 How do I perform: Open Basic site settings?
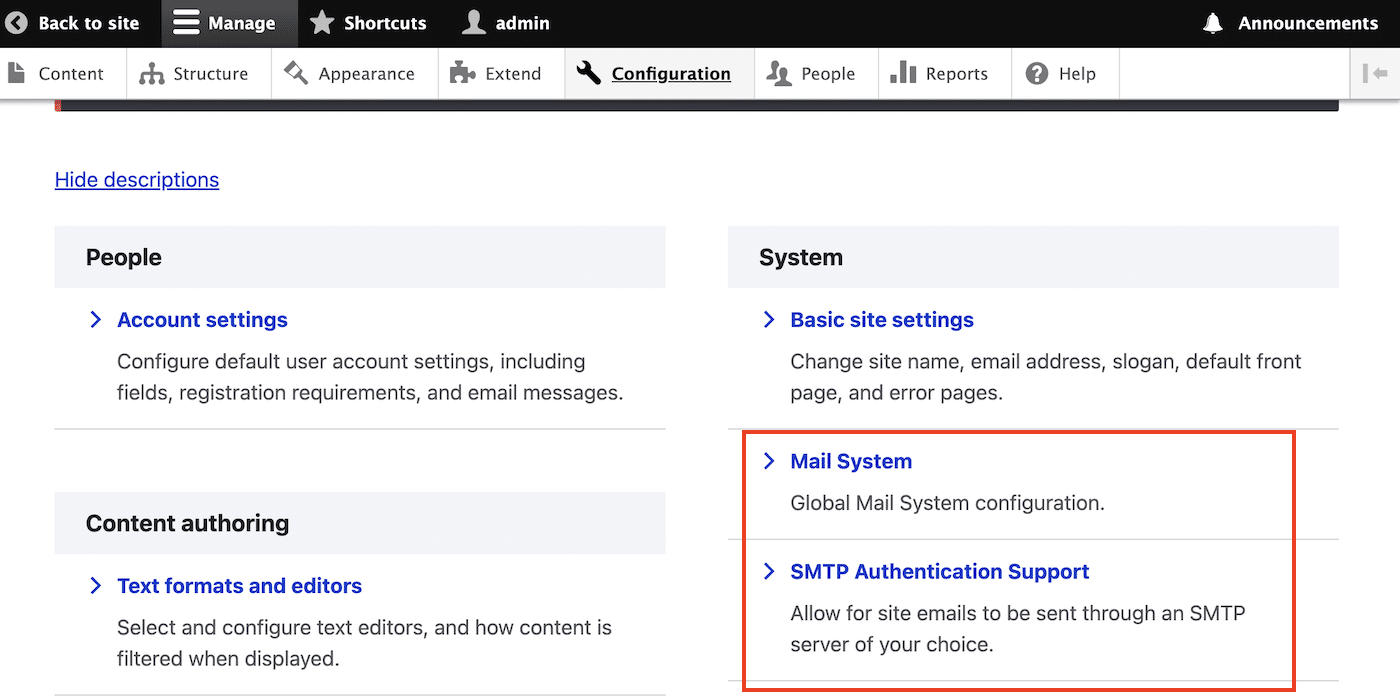[x=882, y=319]
